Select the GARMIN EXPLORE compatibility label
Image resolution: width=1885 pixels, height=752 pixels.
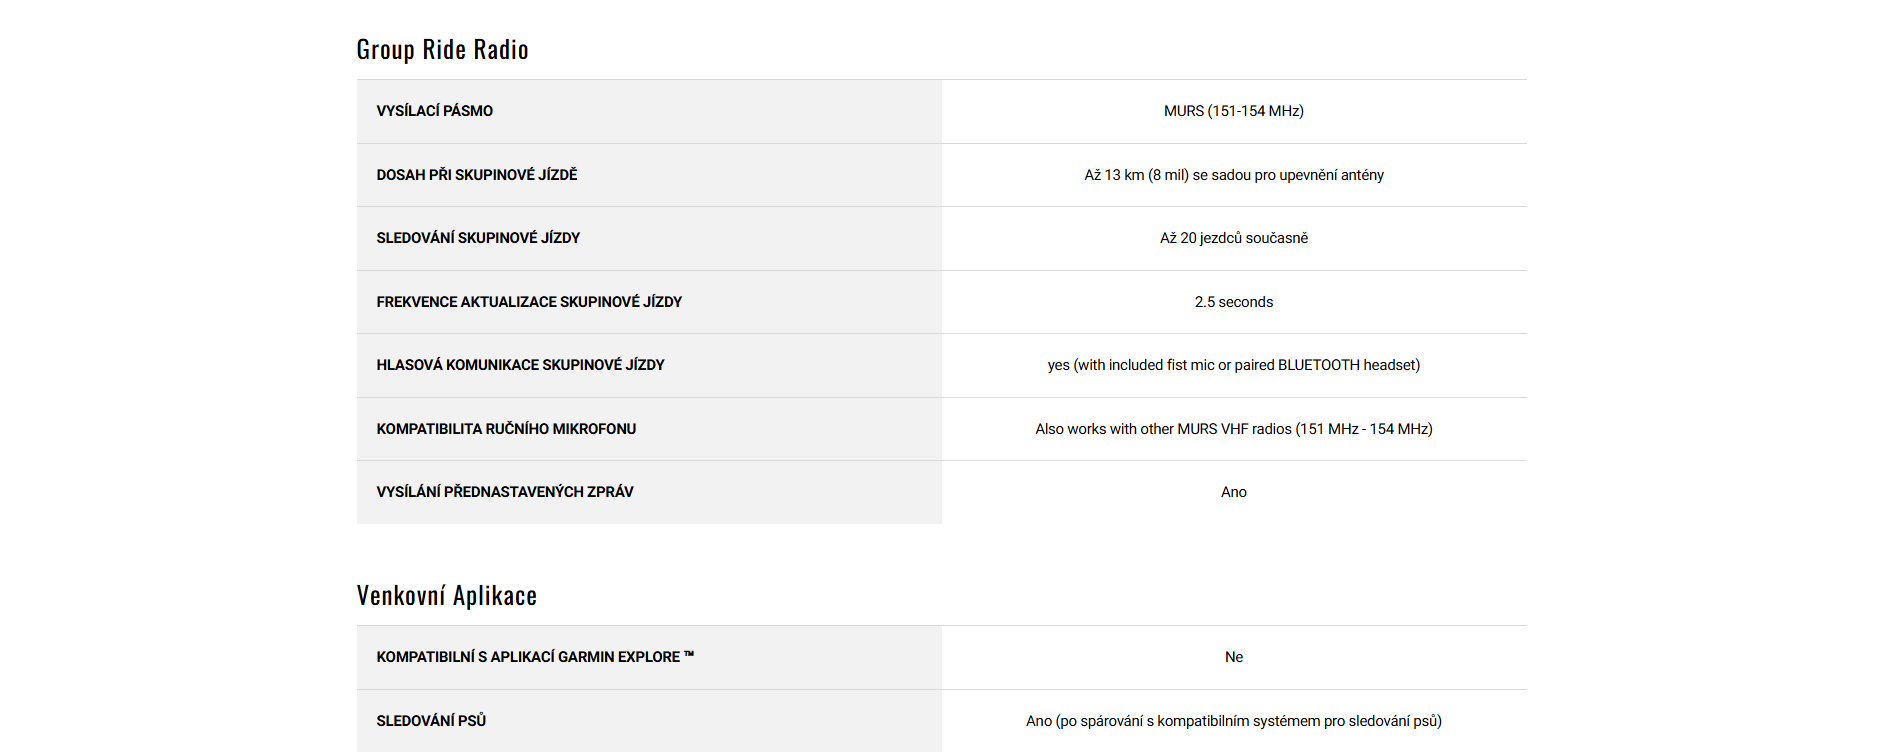535,657
